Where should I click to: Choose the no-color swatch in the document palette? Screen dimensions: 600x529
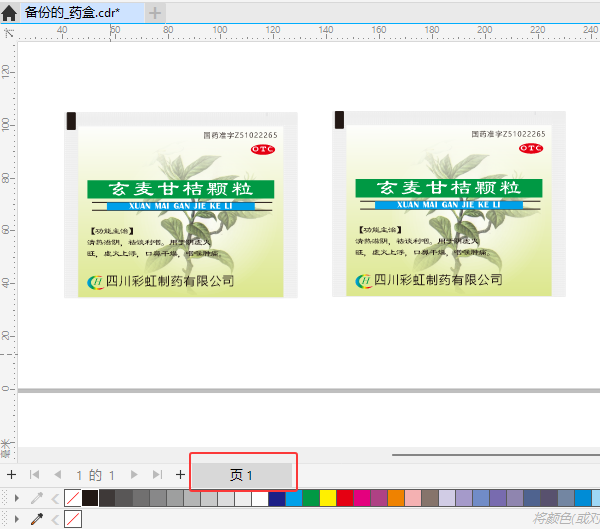tap(73, 498)
